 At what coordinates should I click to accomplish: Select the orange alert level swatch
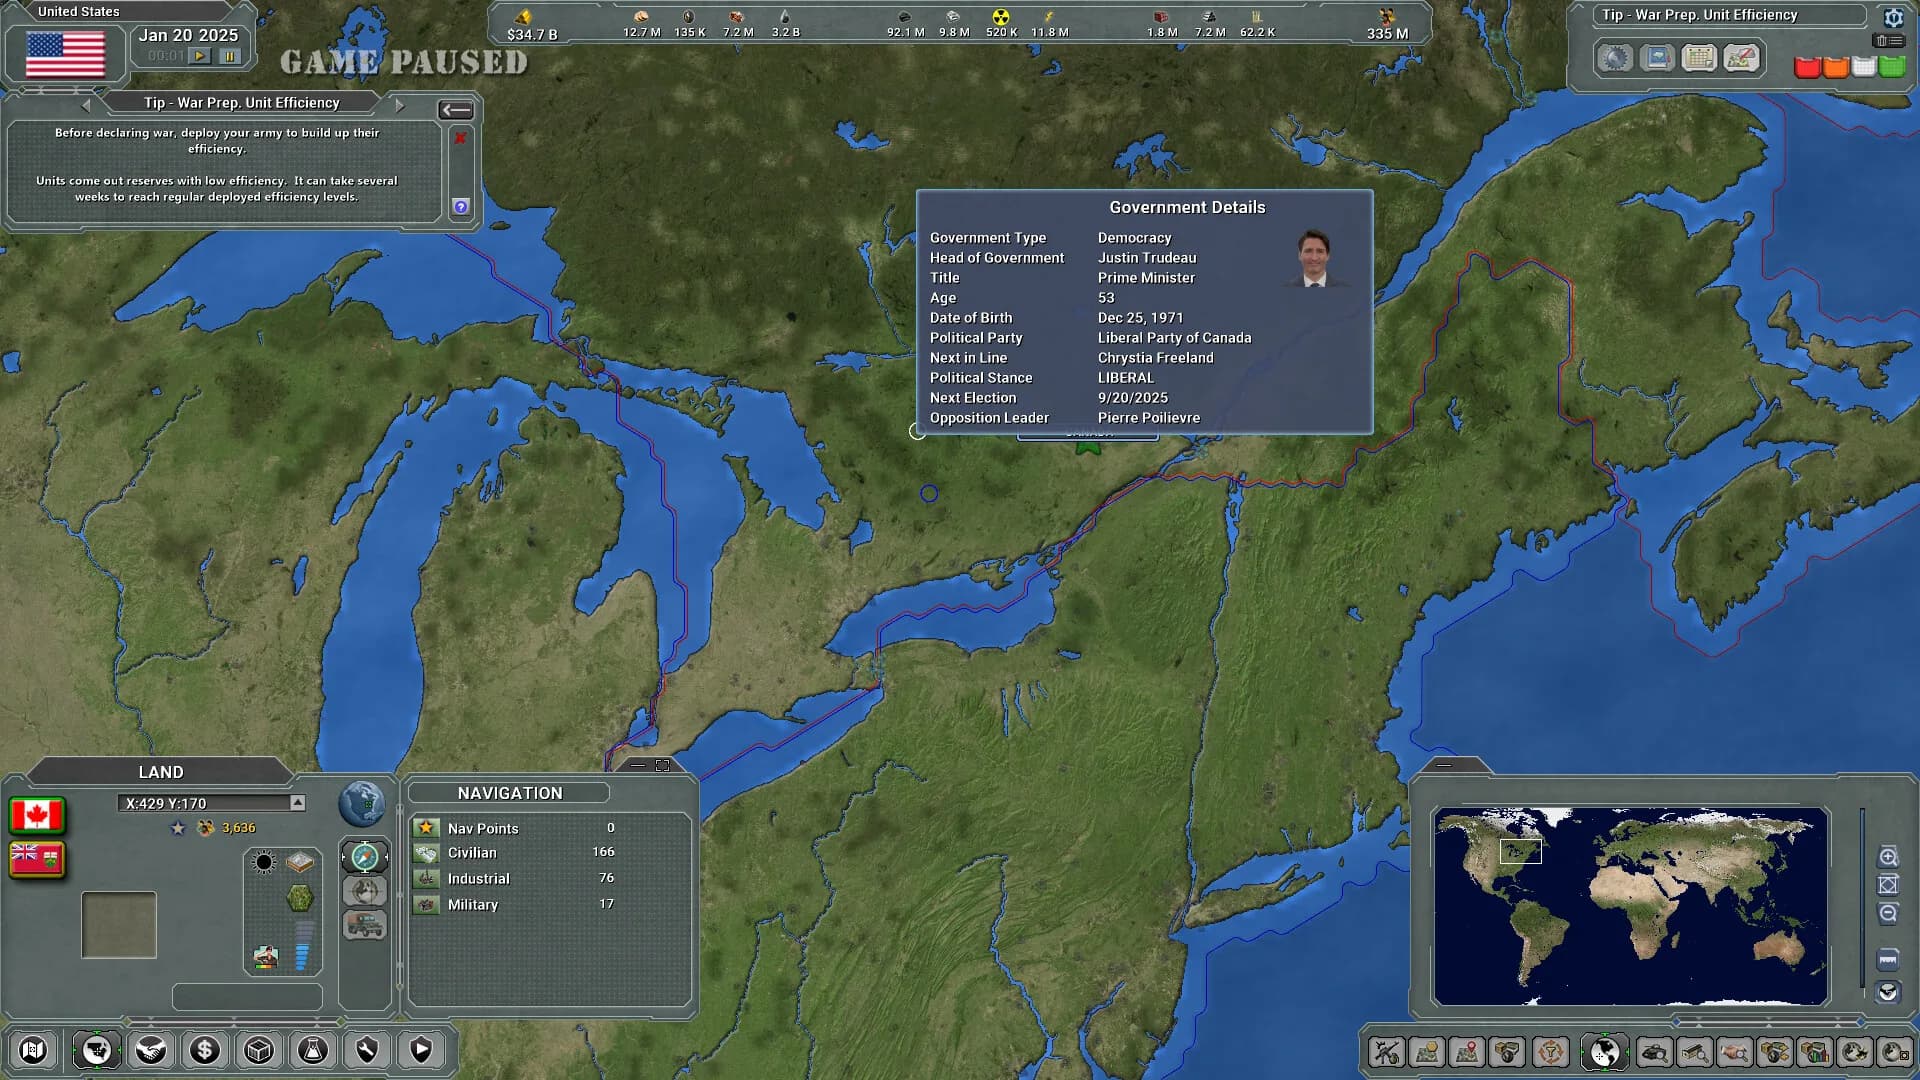(1836, 67)
